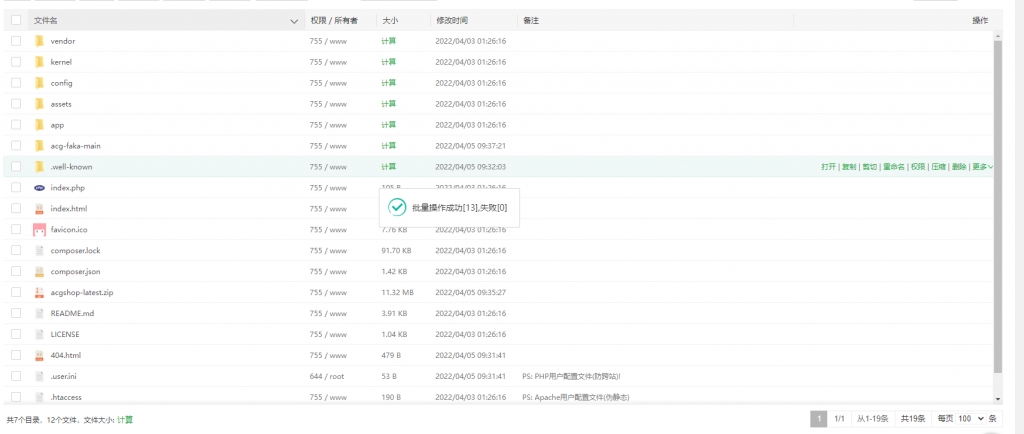
Task: Click 删除 for the .well-known row
Action: (x=959, y=167)
